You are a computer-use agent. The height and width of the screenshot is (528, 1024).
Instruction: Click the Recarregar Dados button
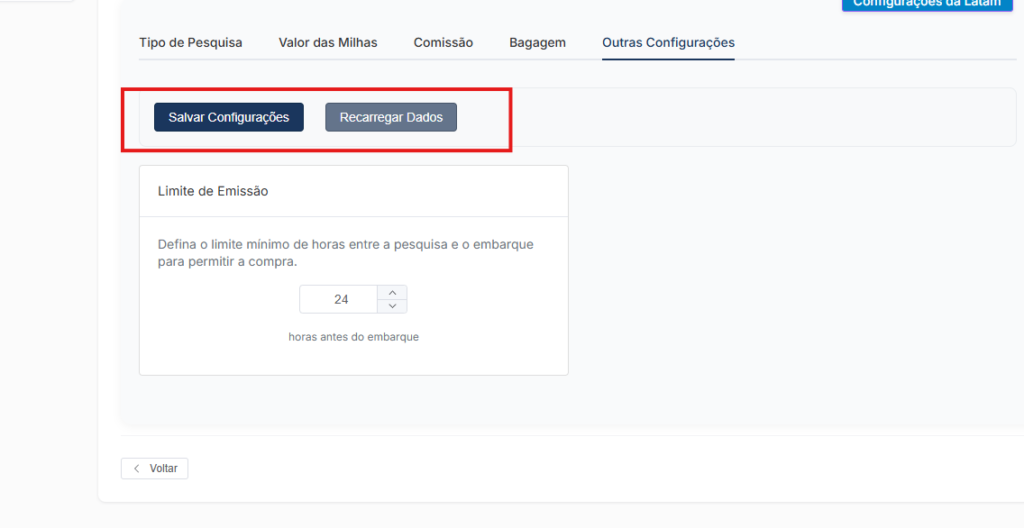[391, 117]
